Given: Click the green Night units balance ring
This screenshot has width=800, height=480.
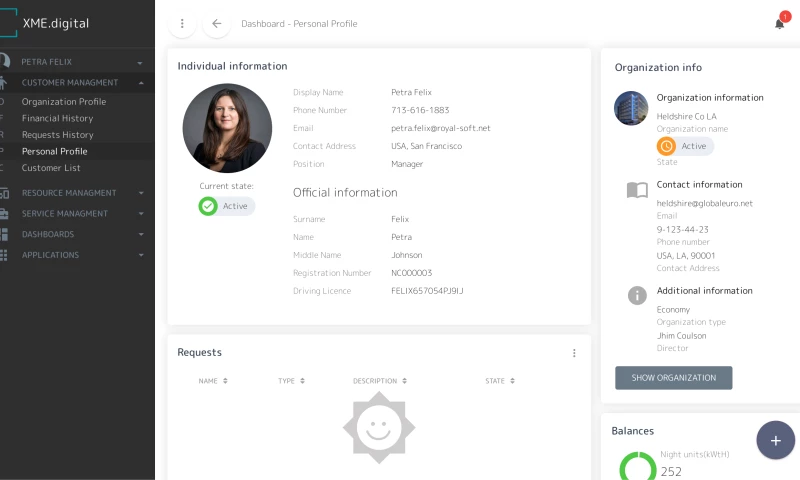Looking at the screenshot, I should pos(637,468).
